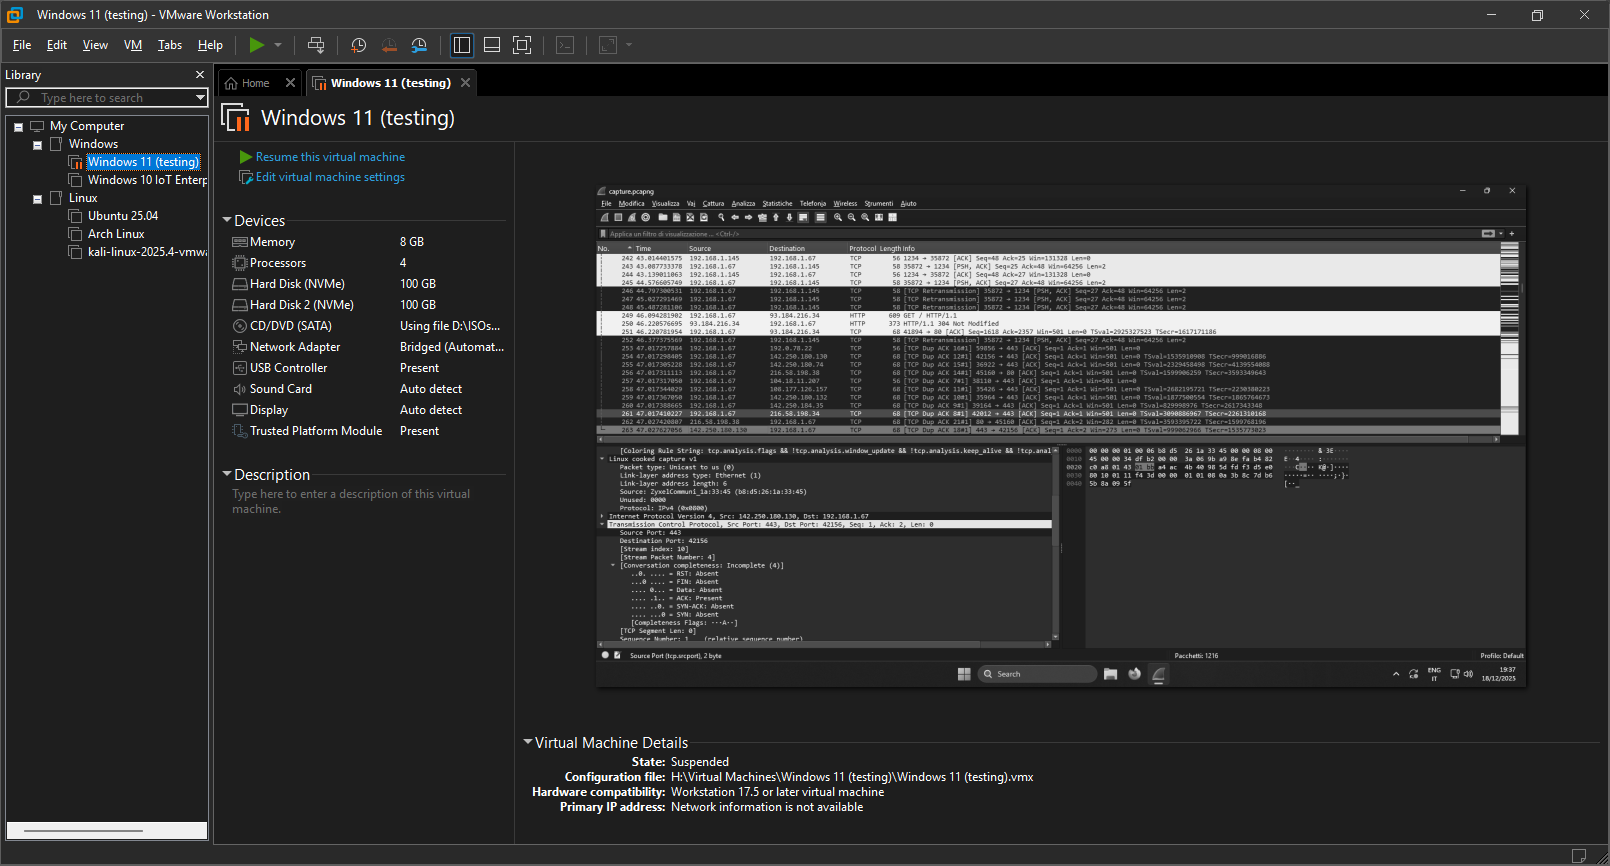Click the green Power On play button
1610x866 pixels.
(x=257, y=45)
